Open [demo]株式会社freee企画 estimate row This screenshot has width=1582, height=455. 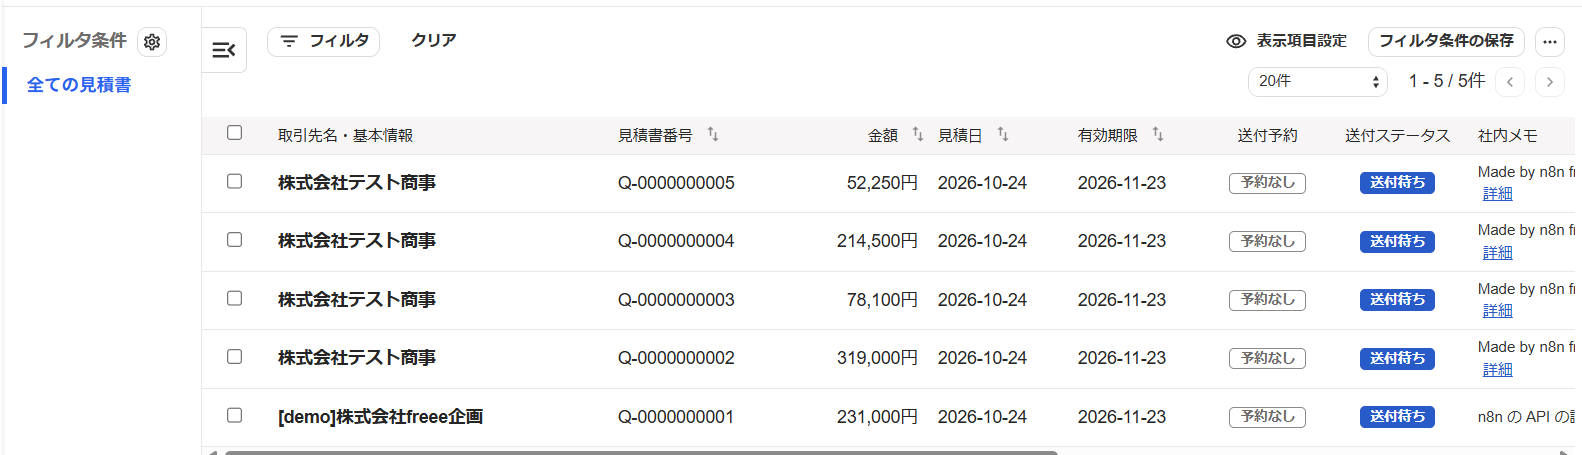click(x=380, y=417)
